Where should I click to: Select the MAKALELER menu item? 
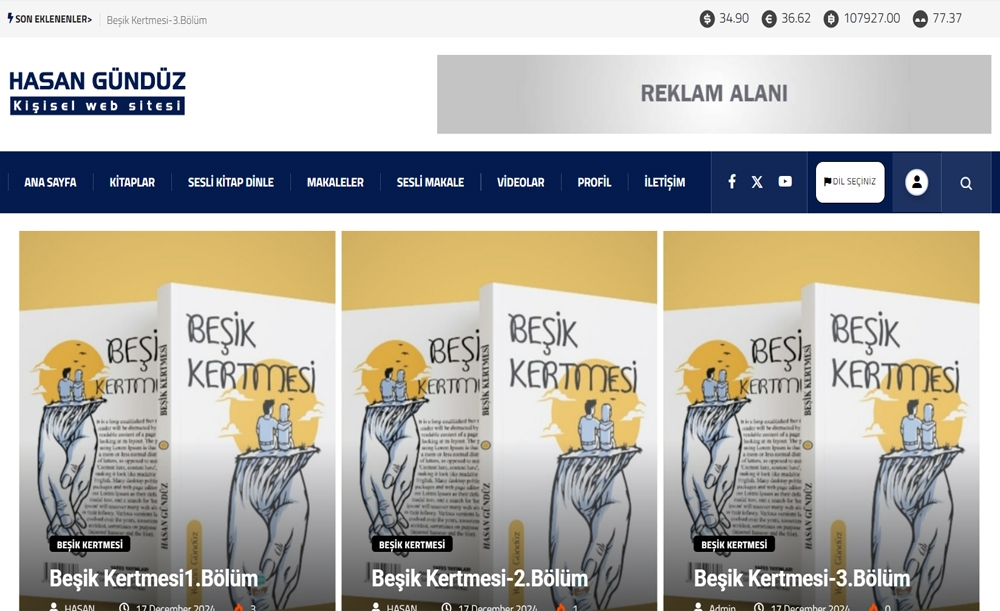tap(335, 182)
